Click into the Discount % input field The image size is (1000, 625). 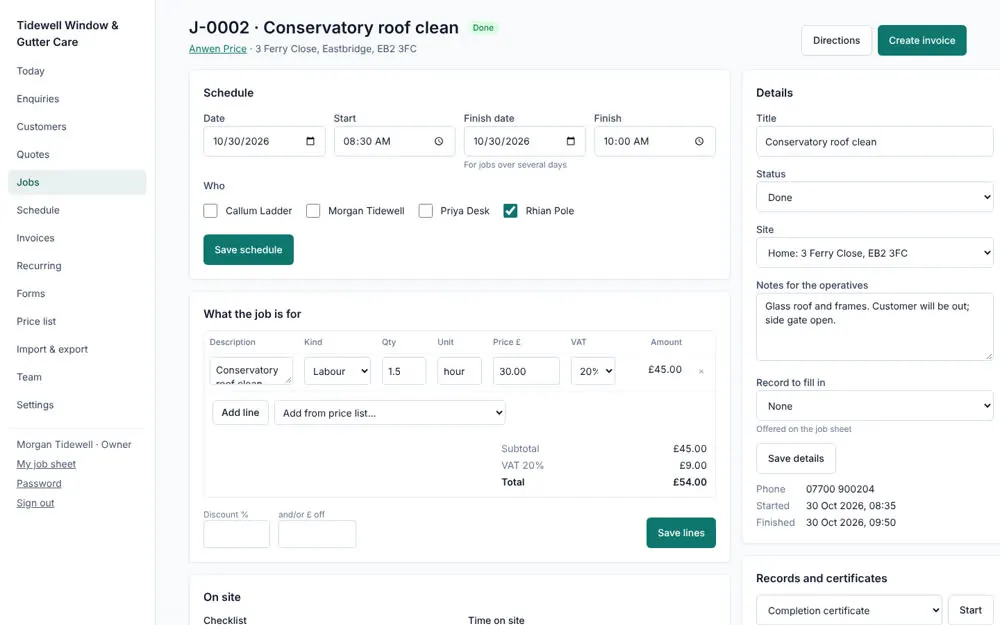(237, 534)
